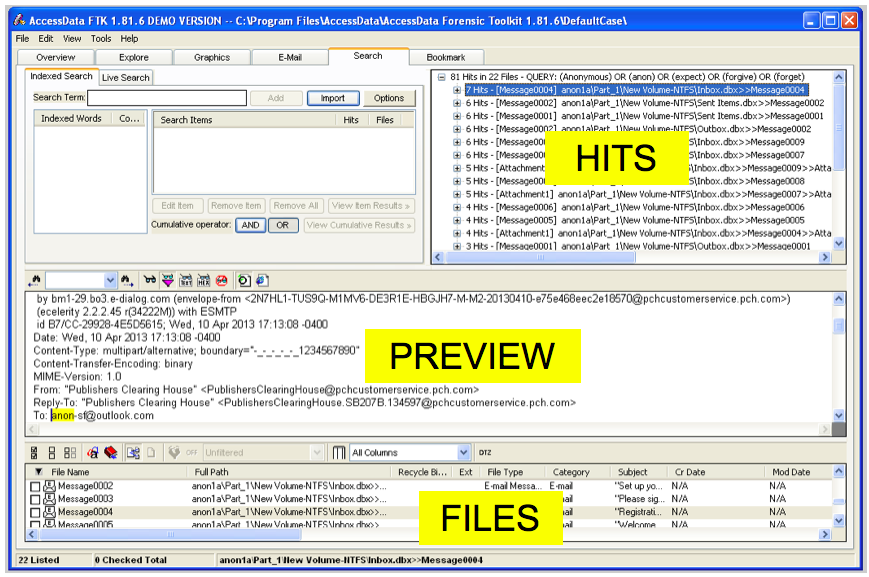Click the uncheck all in list icon

click(x=70, y=453)
